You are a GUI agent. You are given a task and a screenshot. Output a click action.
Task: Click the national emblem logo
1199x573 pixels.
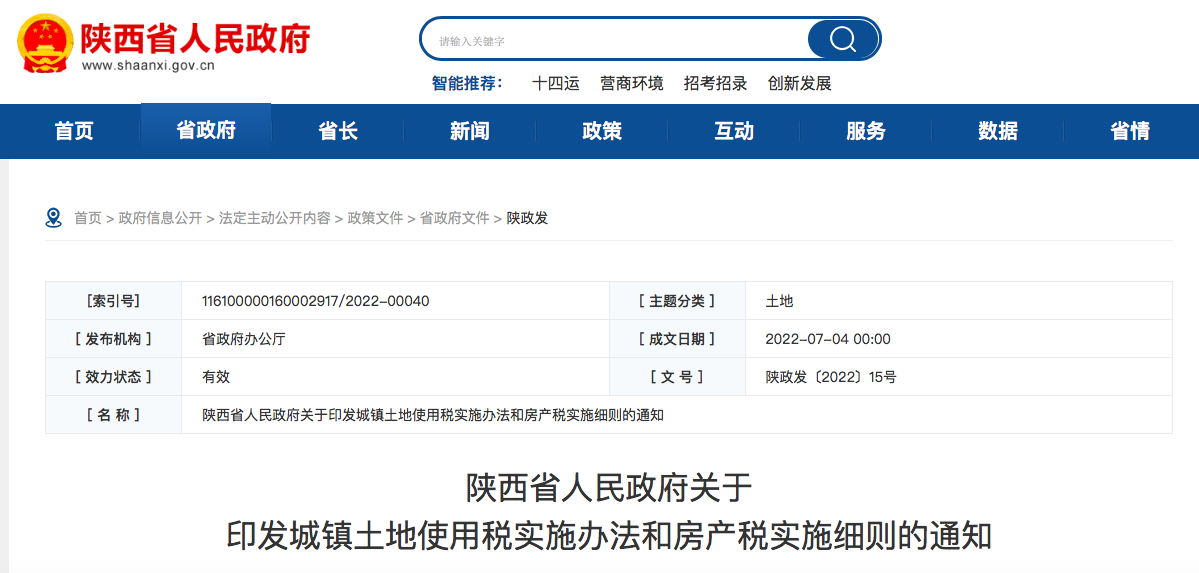click(44, 45)
